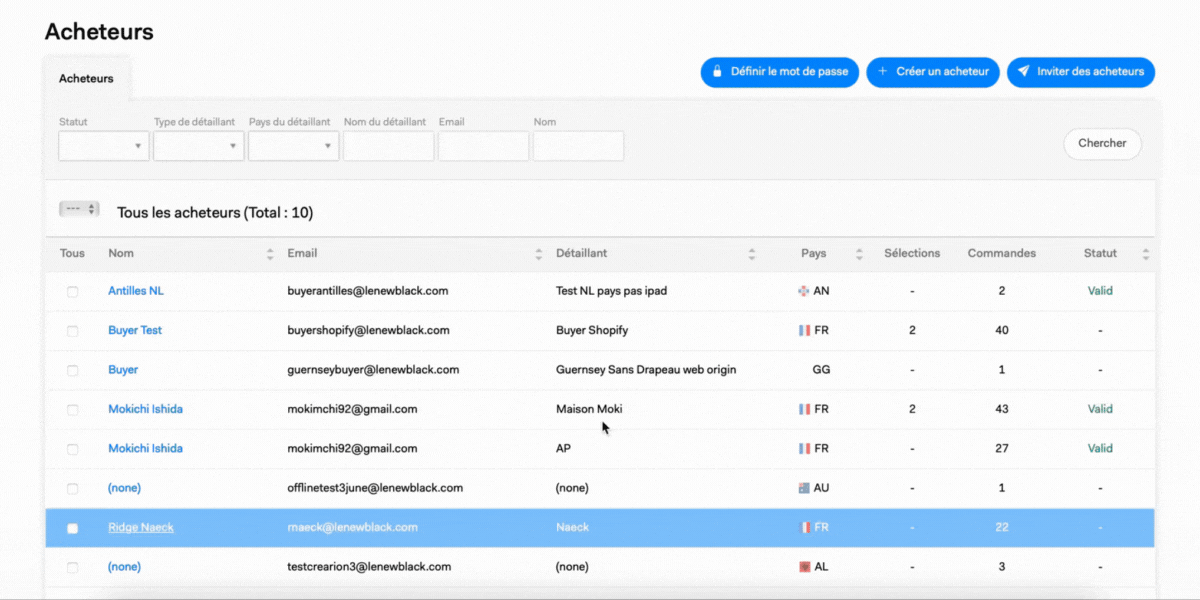Viewport: 1200px width, 600px height.
Task: Click the order count 43
Action: point(1002,409)
